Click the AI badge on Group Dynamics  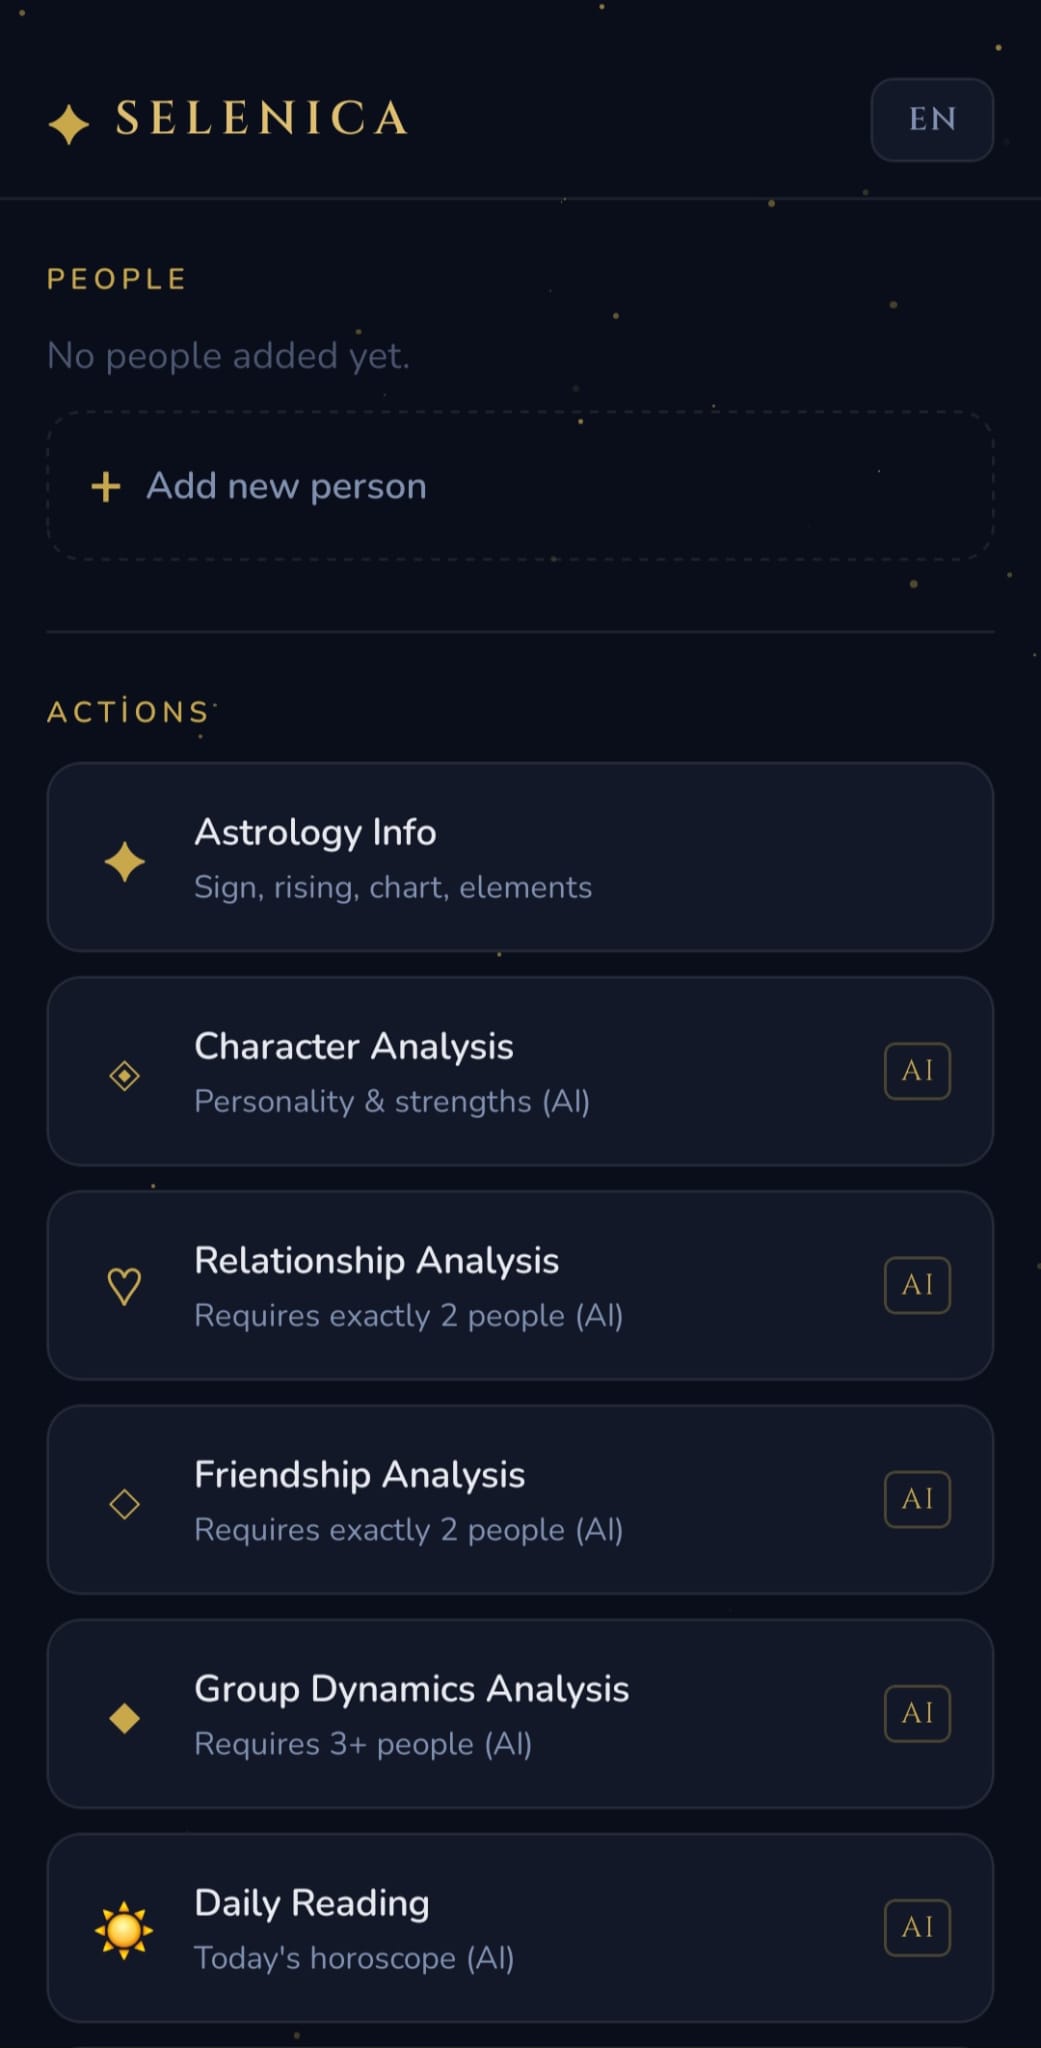pos(917,1713)
